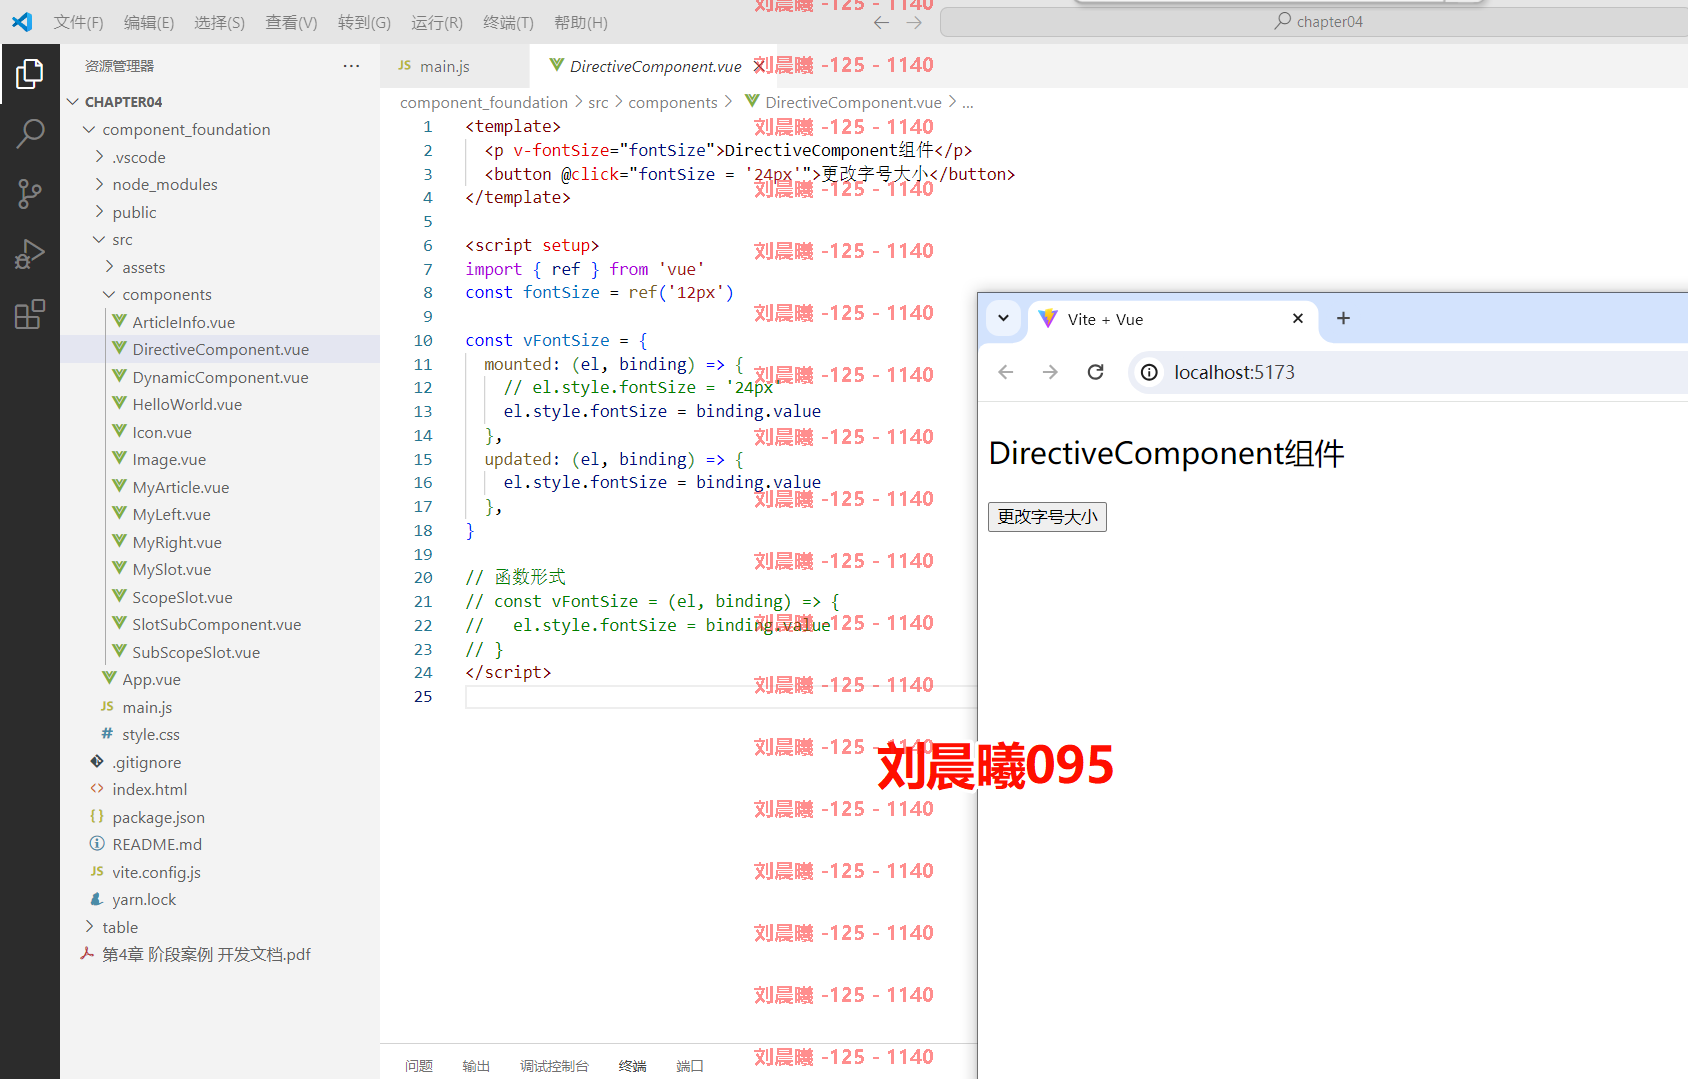Open the Search view in activity bar
This screenshot has height=1079, width=1688.
(x=30, y=133)
